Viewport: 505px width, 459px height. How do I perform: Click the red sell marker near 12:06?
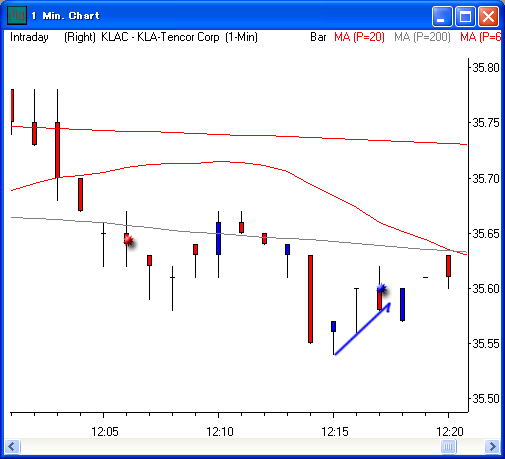pos(128,240)
